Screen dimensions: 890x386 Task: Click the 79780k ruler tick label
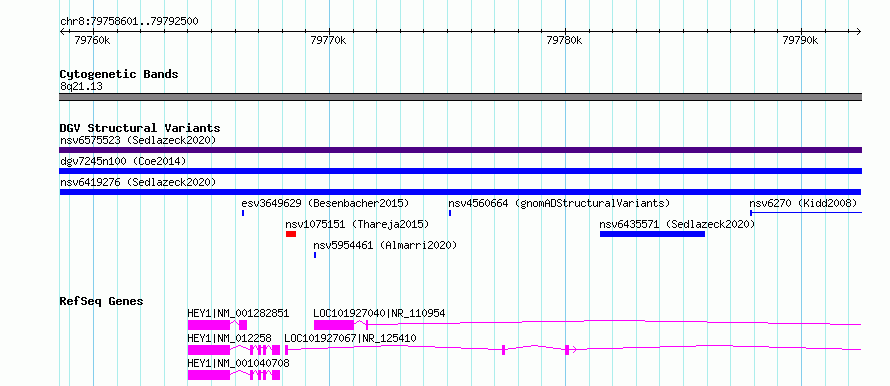pyautogui.click(x=564, y=40)
